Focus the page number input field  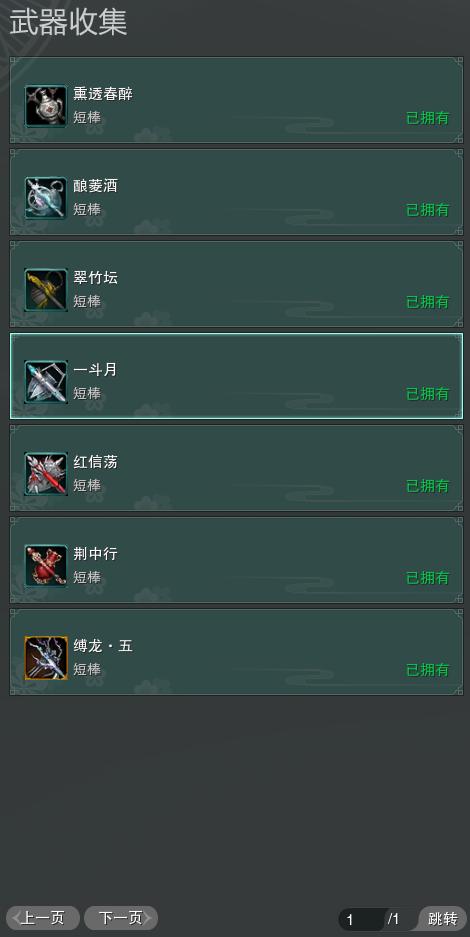[362, 919]
